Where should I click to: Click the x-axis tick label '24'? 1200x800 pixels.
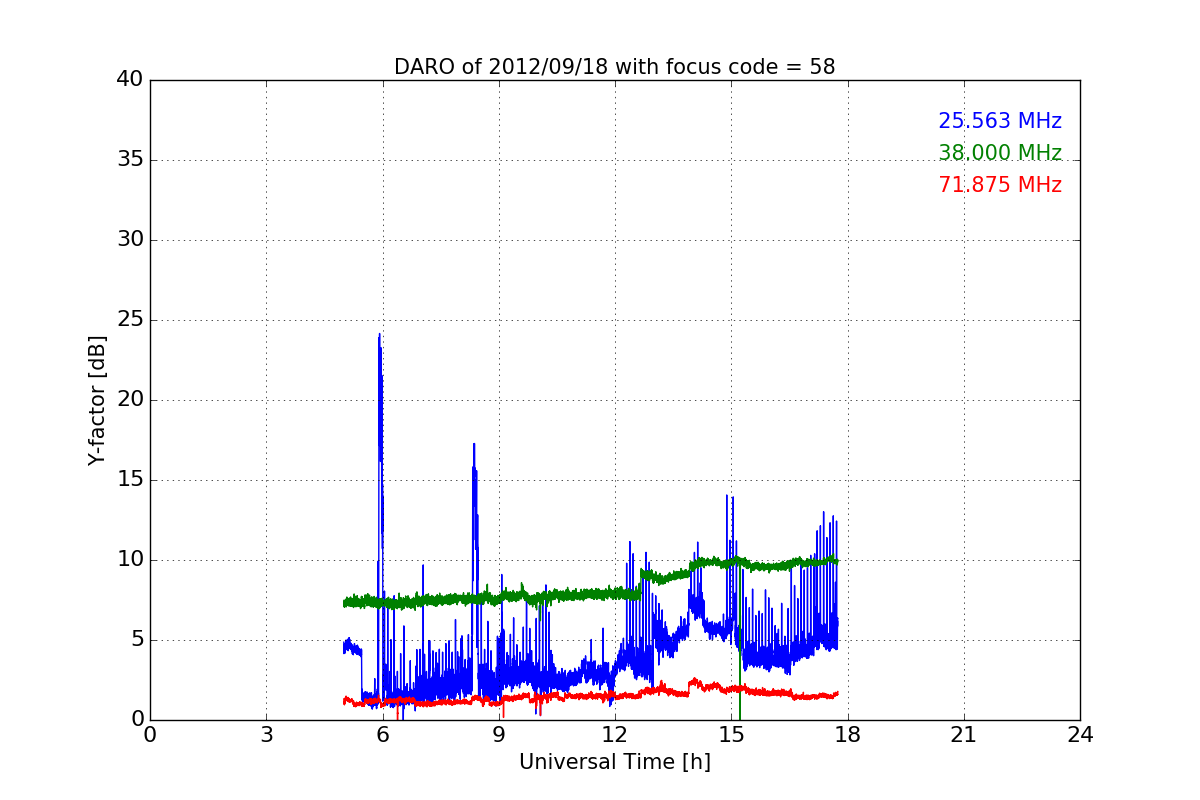coord(1080,734)
